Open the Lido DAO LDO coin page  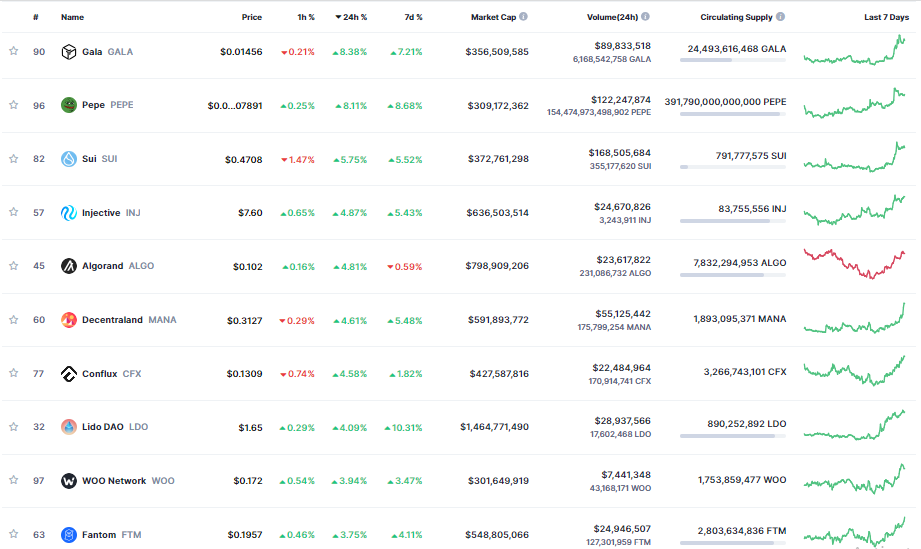[x=115, y=427]
